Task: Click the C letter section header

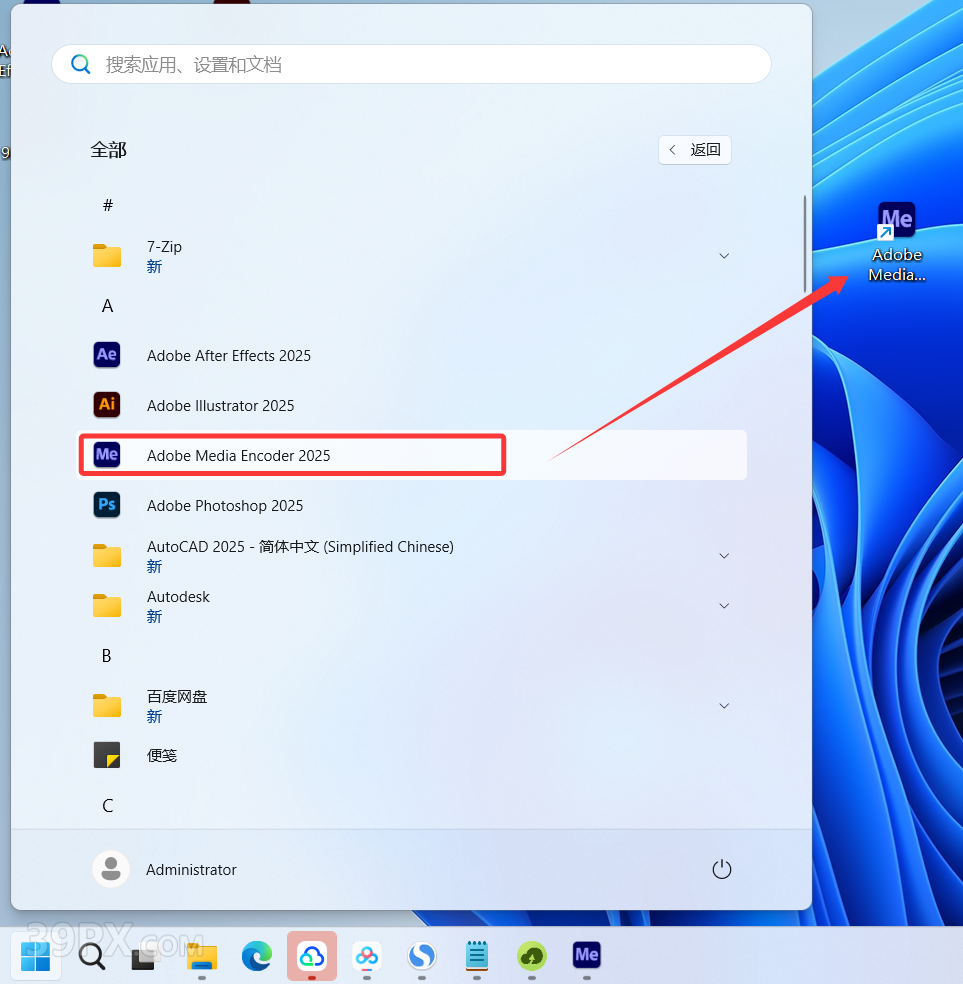Action: coord(108,806)
